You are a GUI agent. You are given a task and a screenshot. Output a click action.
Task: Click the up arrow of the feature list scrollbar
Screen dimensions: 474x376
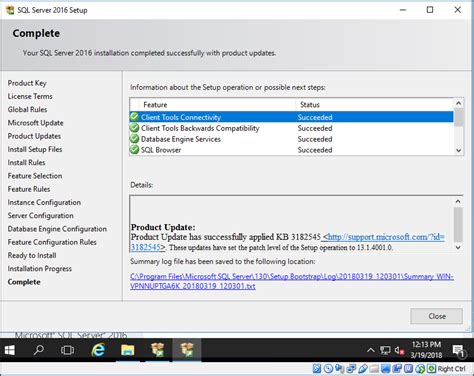[458, 103]
